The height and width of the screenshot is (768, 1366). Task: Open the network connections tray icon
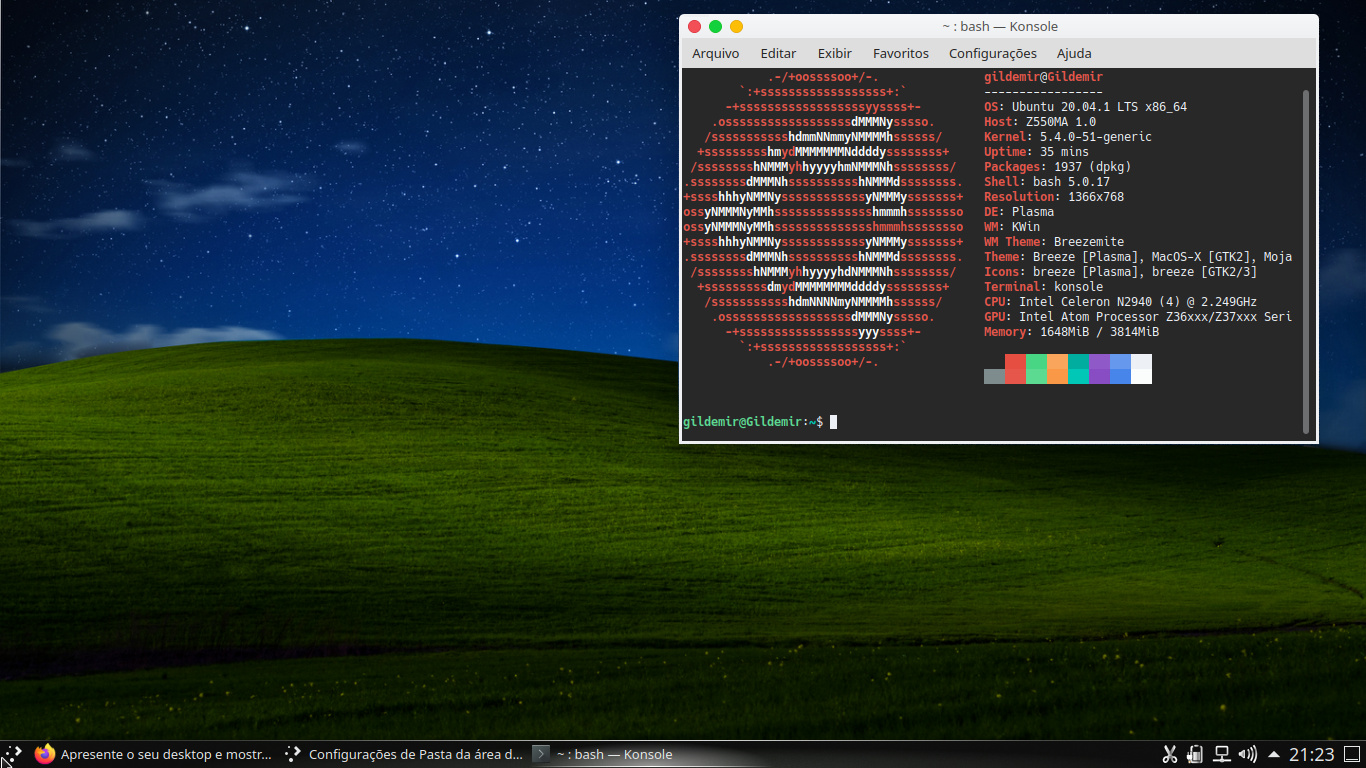click(1221, 754)
